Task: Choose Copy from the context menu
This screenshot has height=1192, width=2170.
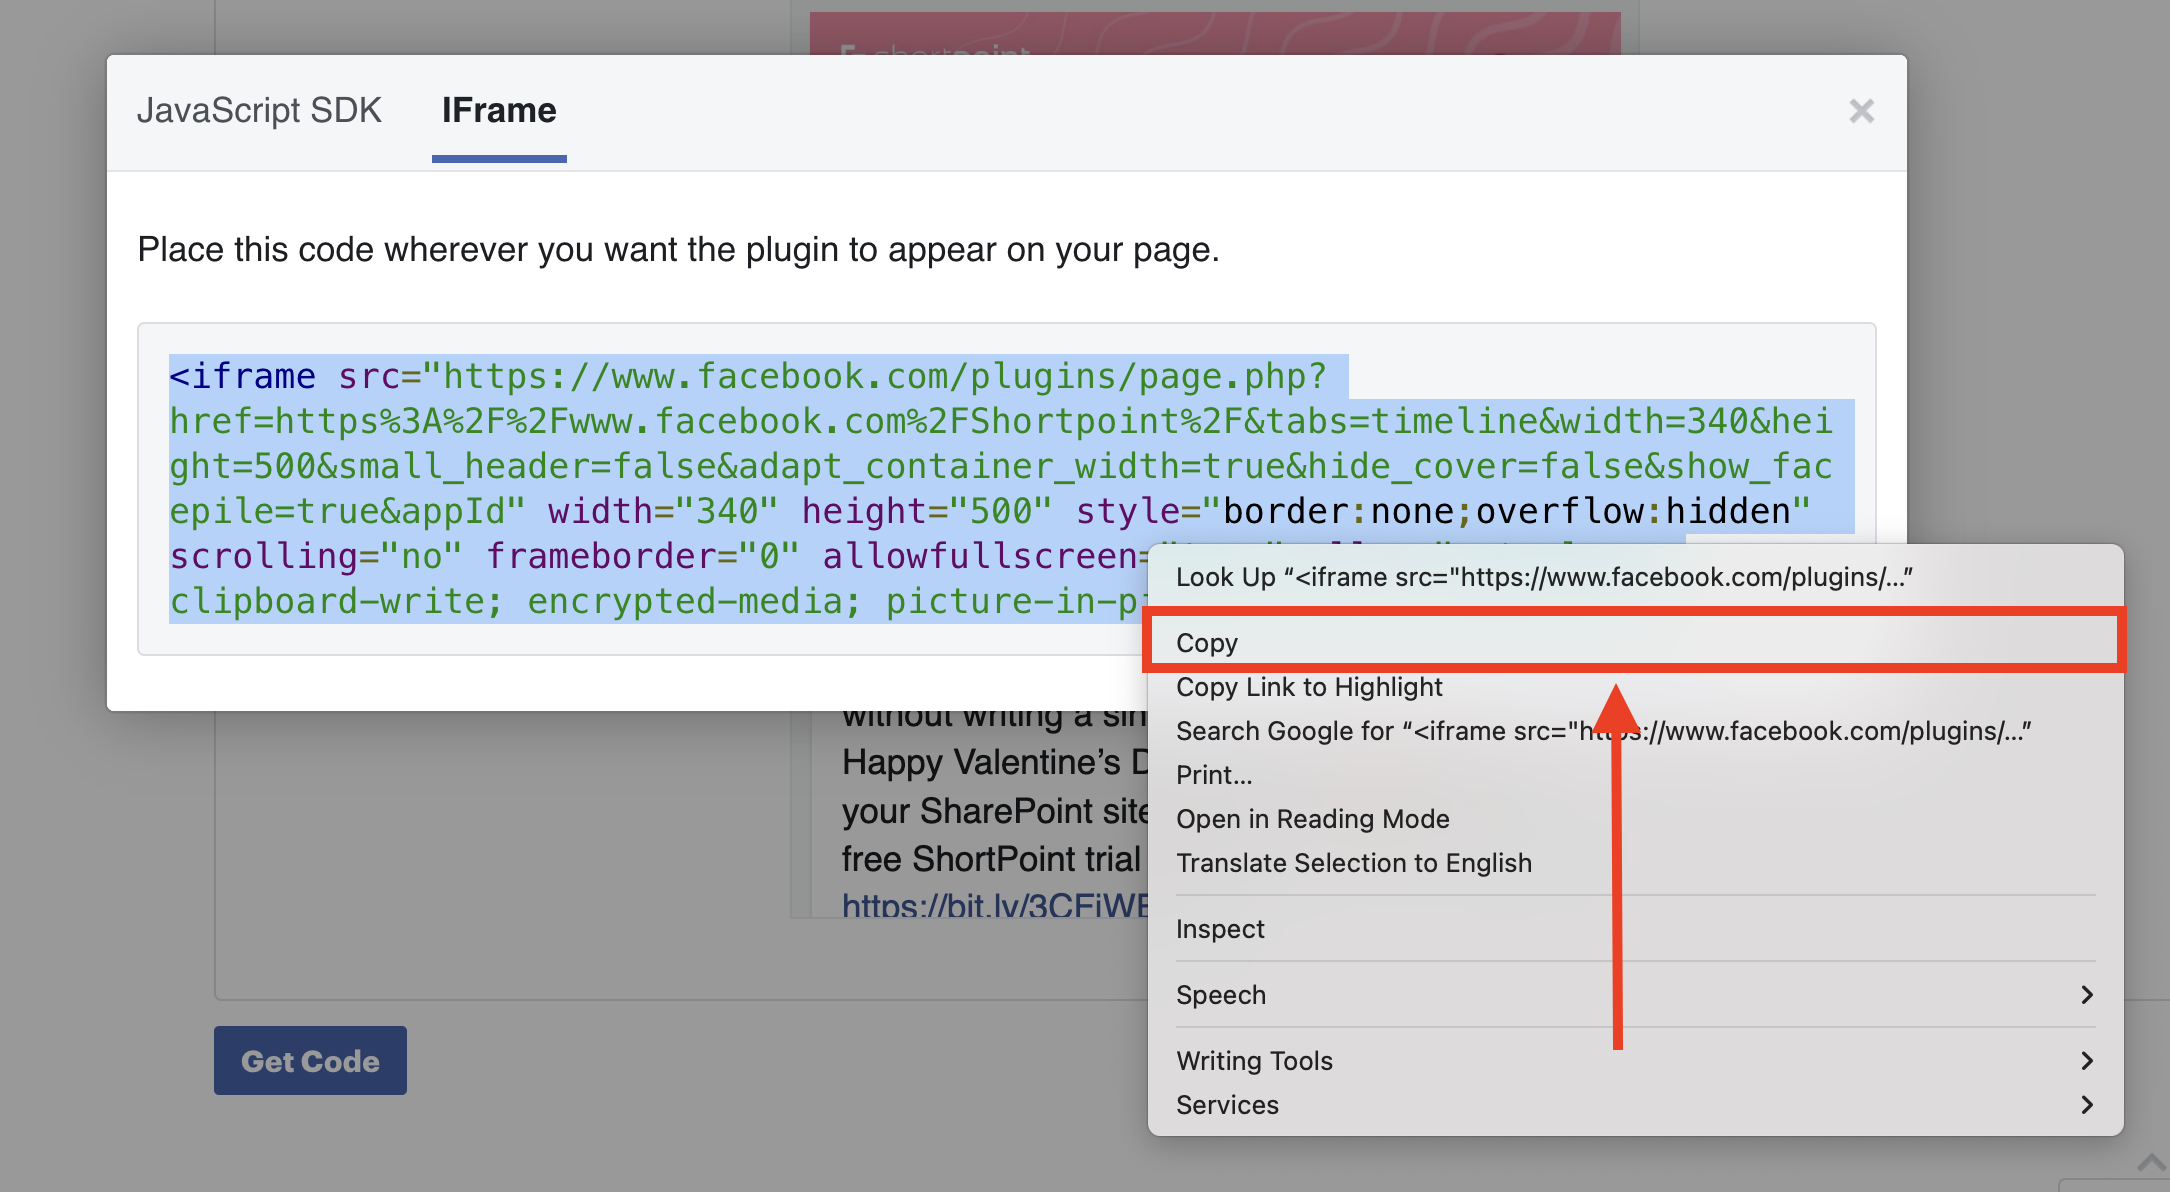Action: tap(1207, 643)
